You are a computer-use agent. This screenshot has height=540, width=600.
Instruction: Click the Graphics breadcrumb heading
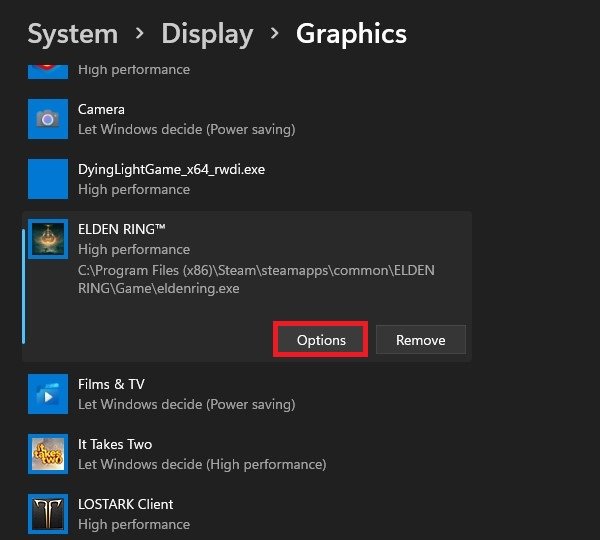point(351,34)
